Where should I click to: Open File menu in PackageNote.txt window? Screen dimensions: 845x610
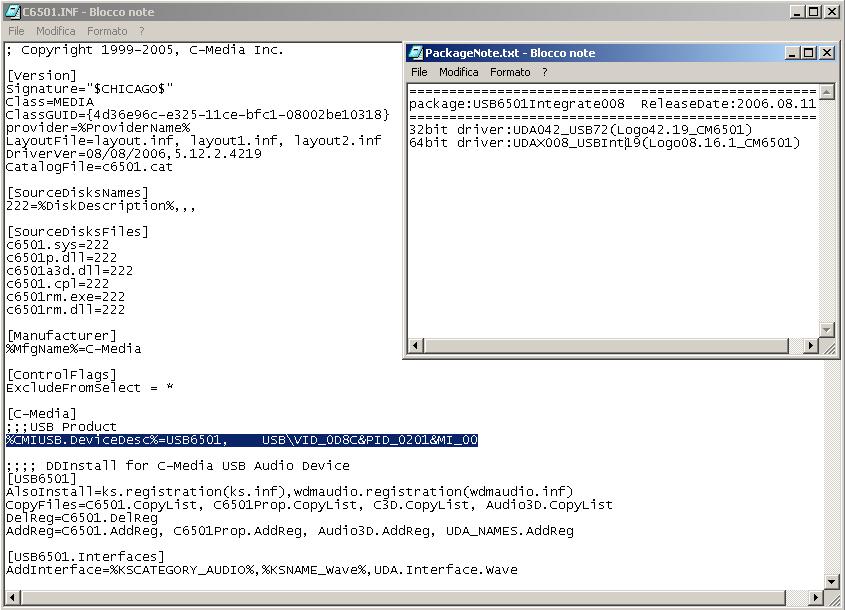(x=419, y=72)
